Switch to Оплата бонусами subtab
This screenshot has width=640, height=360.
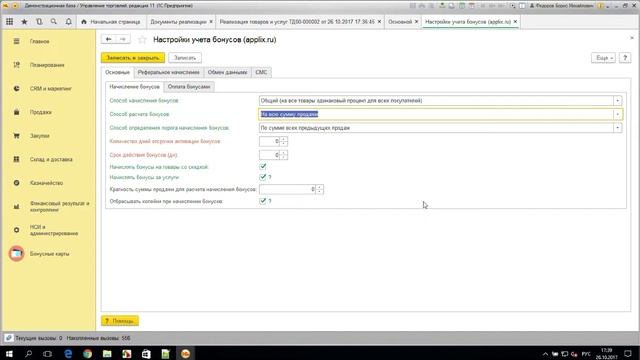[x=189, y=87]
